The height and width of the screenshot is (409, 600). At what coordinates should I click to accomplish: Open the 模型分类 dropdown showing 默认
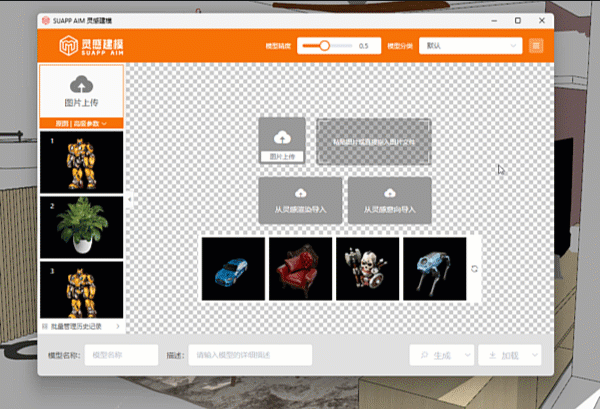[x=471, y=46]
